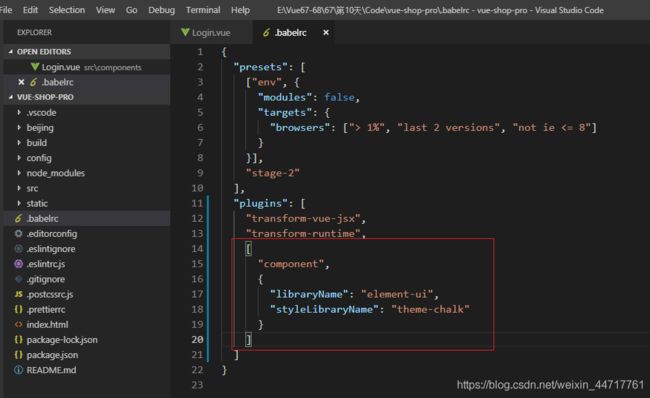
Task: Open the .editorconfig file
Action: (87, 234)
